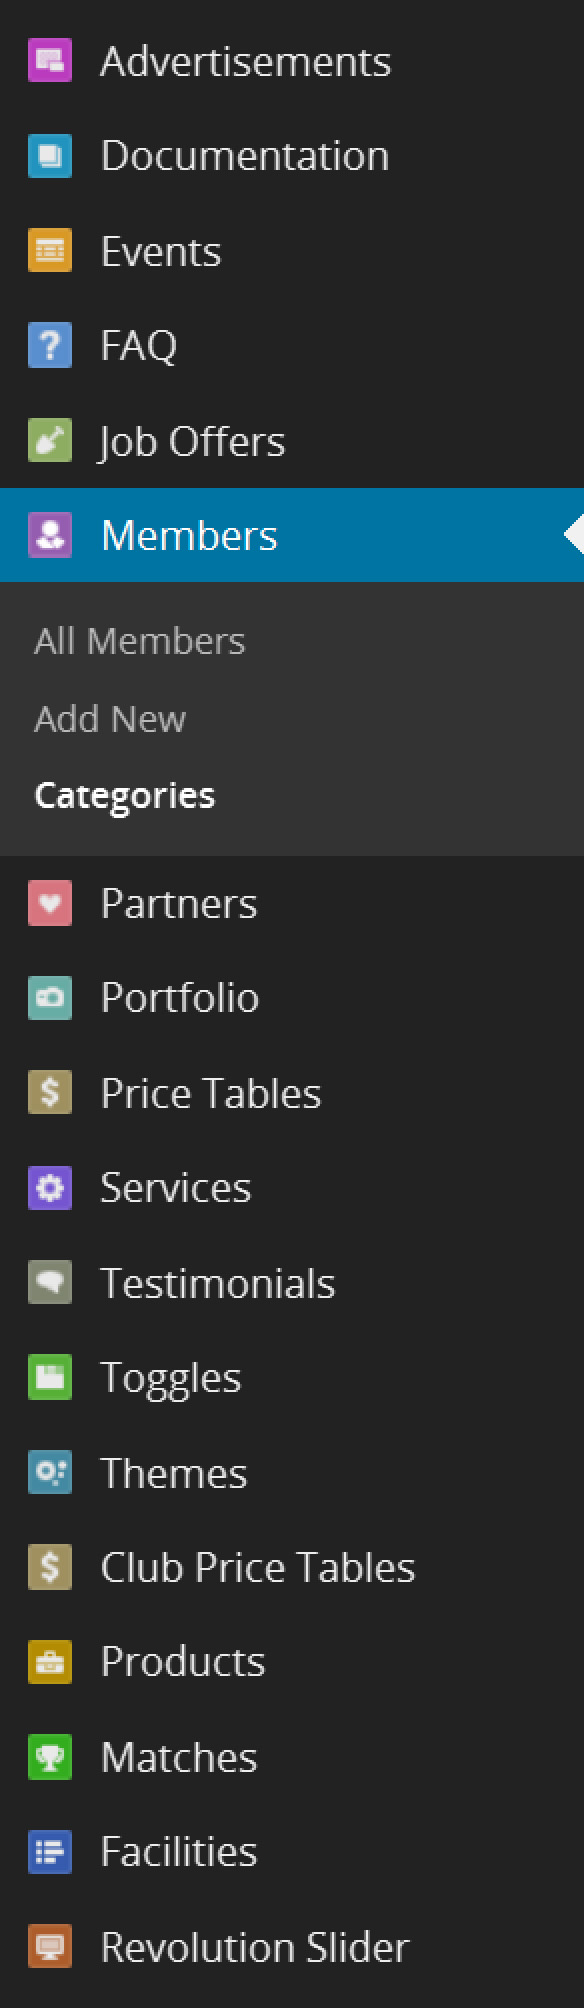Open the All Members submenu link
Screen dimensions: 584x2008
(139, 641)
